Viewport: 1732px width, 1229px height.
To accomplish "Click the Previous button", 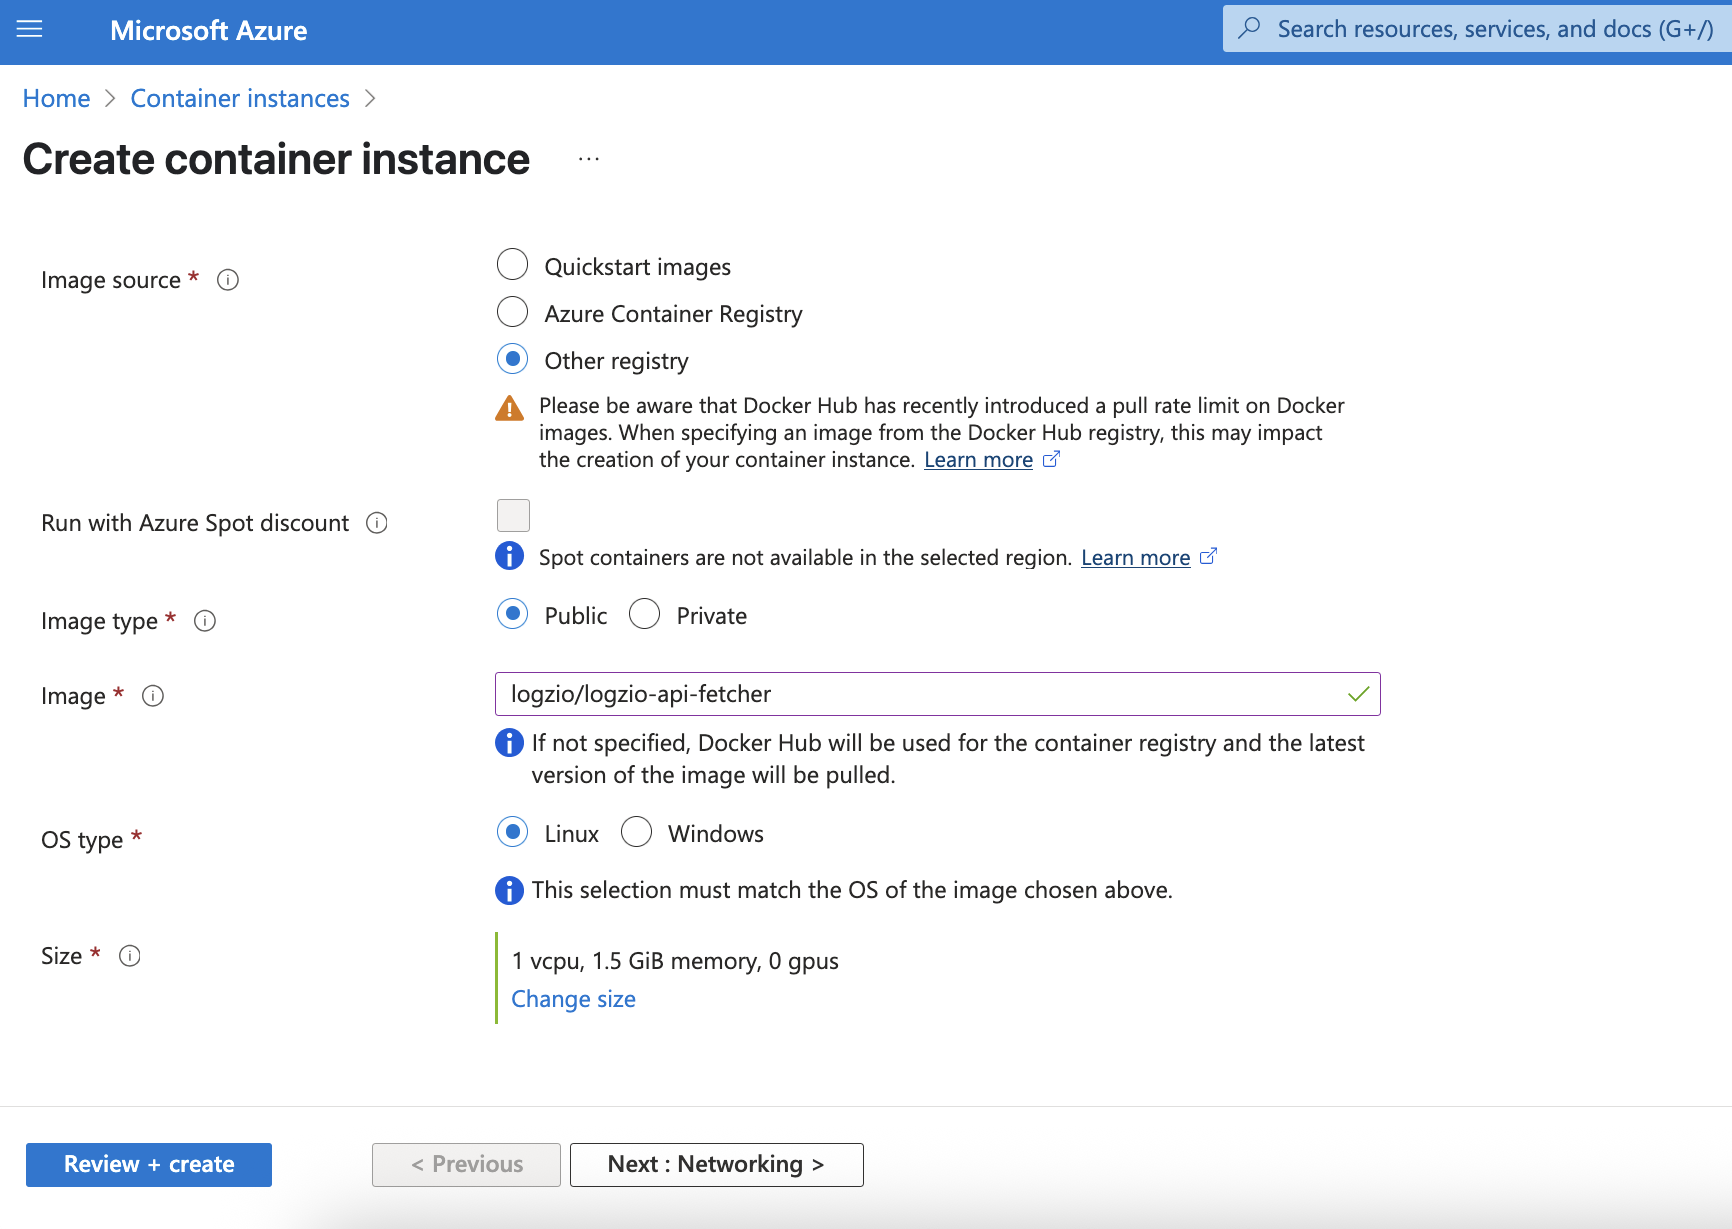I will (466, 1165).
